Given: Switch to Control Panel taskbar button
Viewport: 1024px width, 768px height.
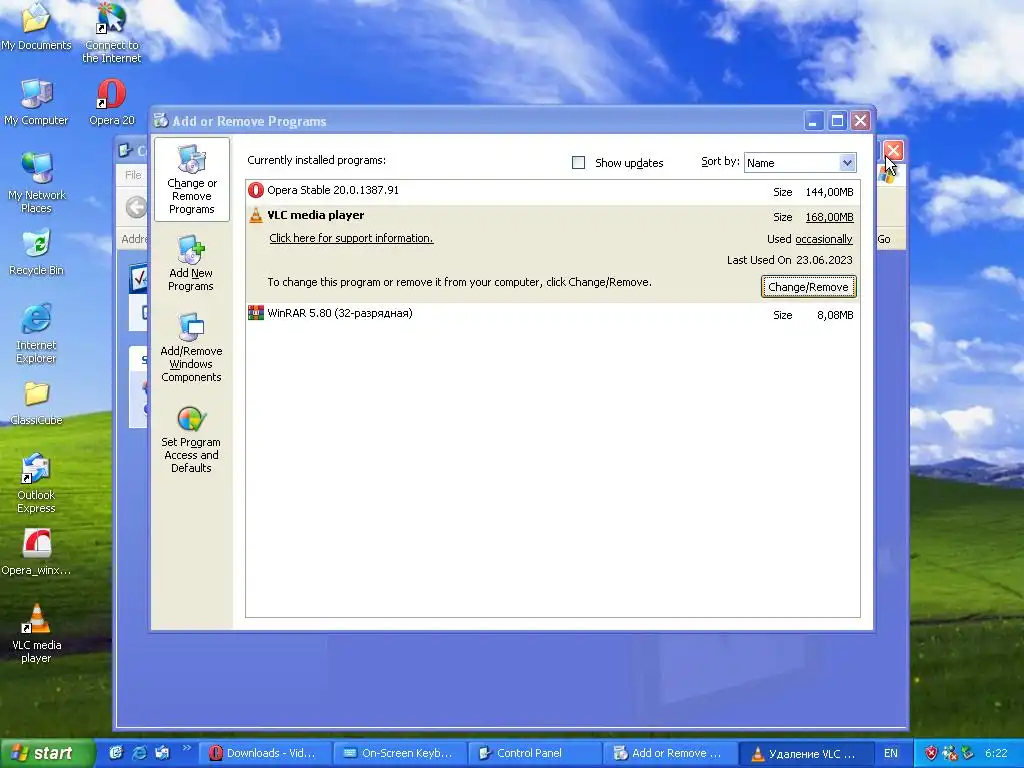Looking at the screenshot, I should tap(534, 753).
